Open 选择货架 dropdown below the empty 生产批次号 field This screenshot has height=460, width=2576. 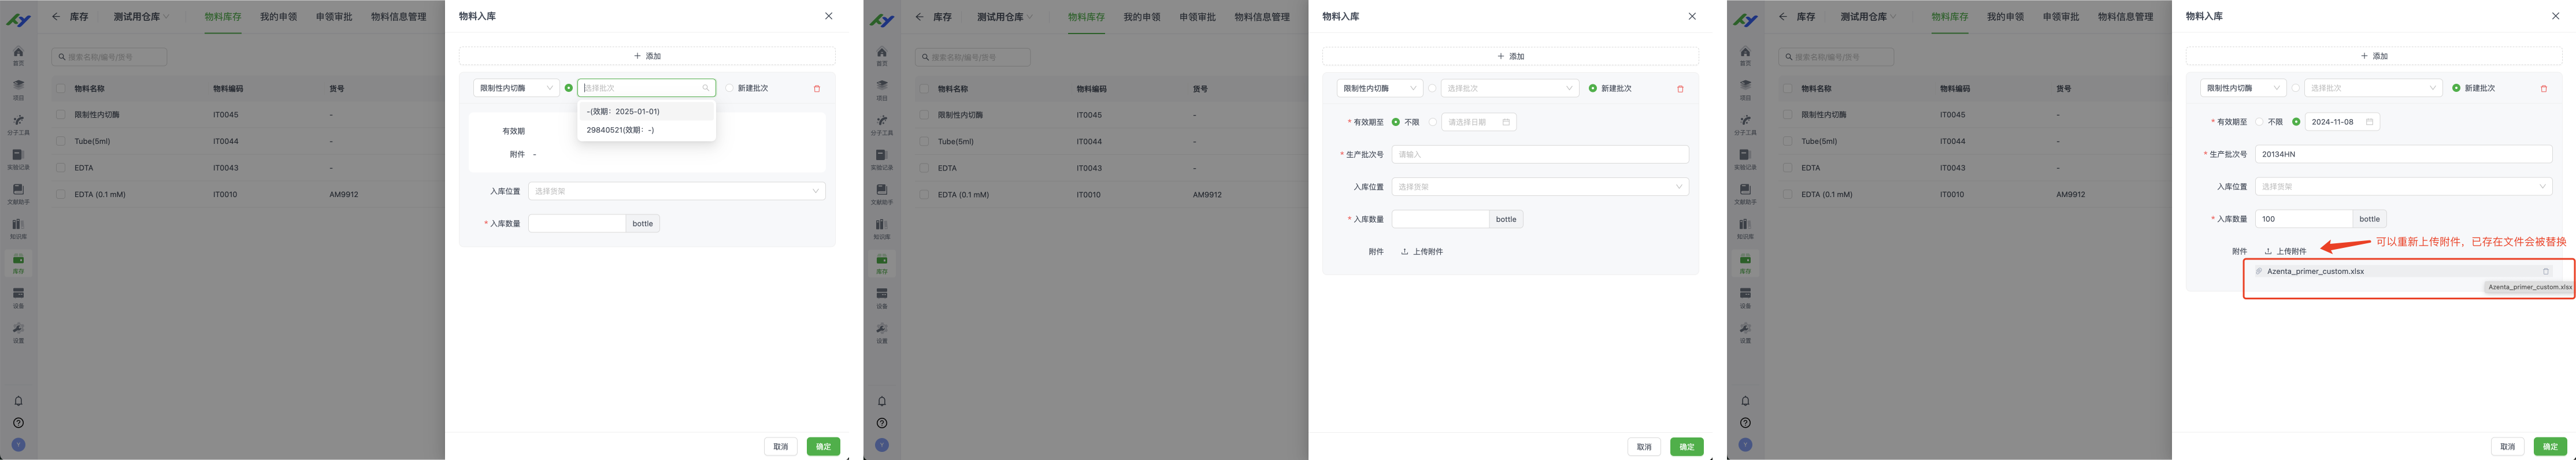point(1540,187)
